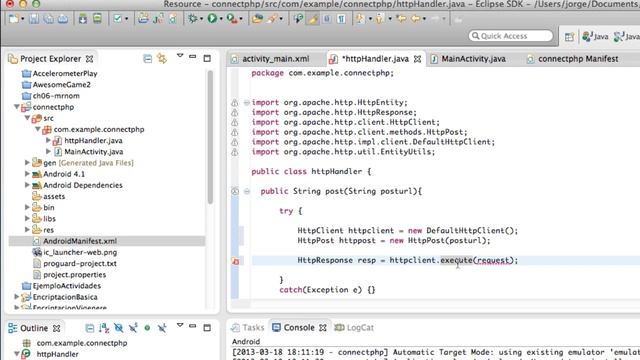The width and height of the screenshot is (640, 360).
Task: Switch to the LogCat tab
Action: (354, 327)
